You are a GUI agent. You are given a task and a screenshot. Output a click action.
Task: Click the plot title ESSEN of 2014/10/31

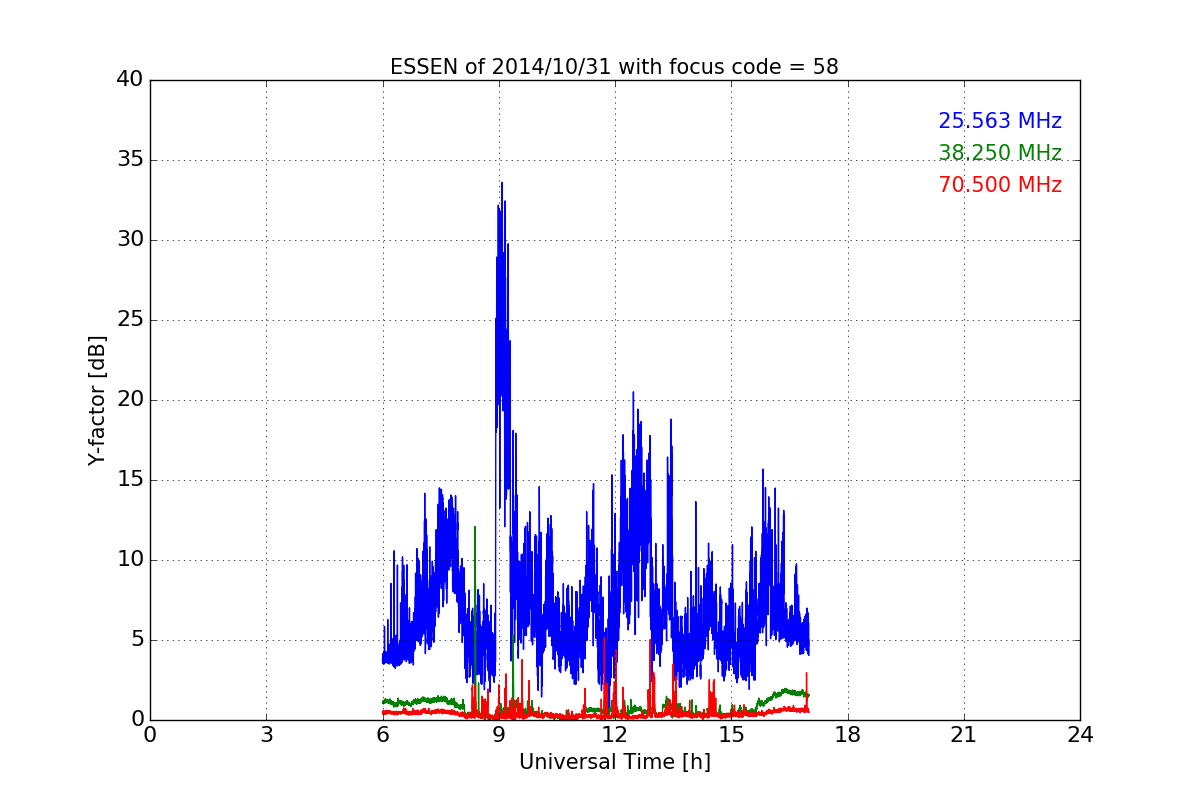(614, 67)
